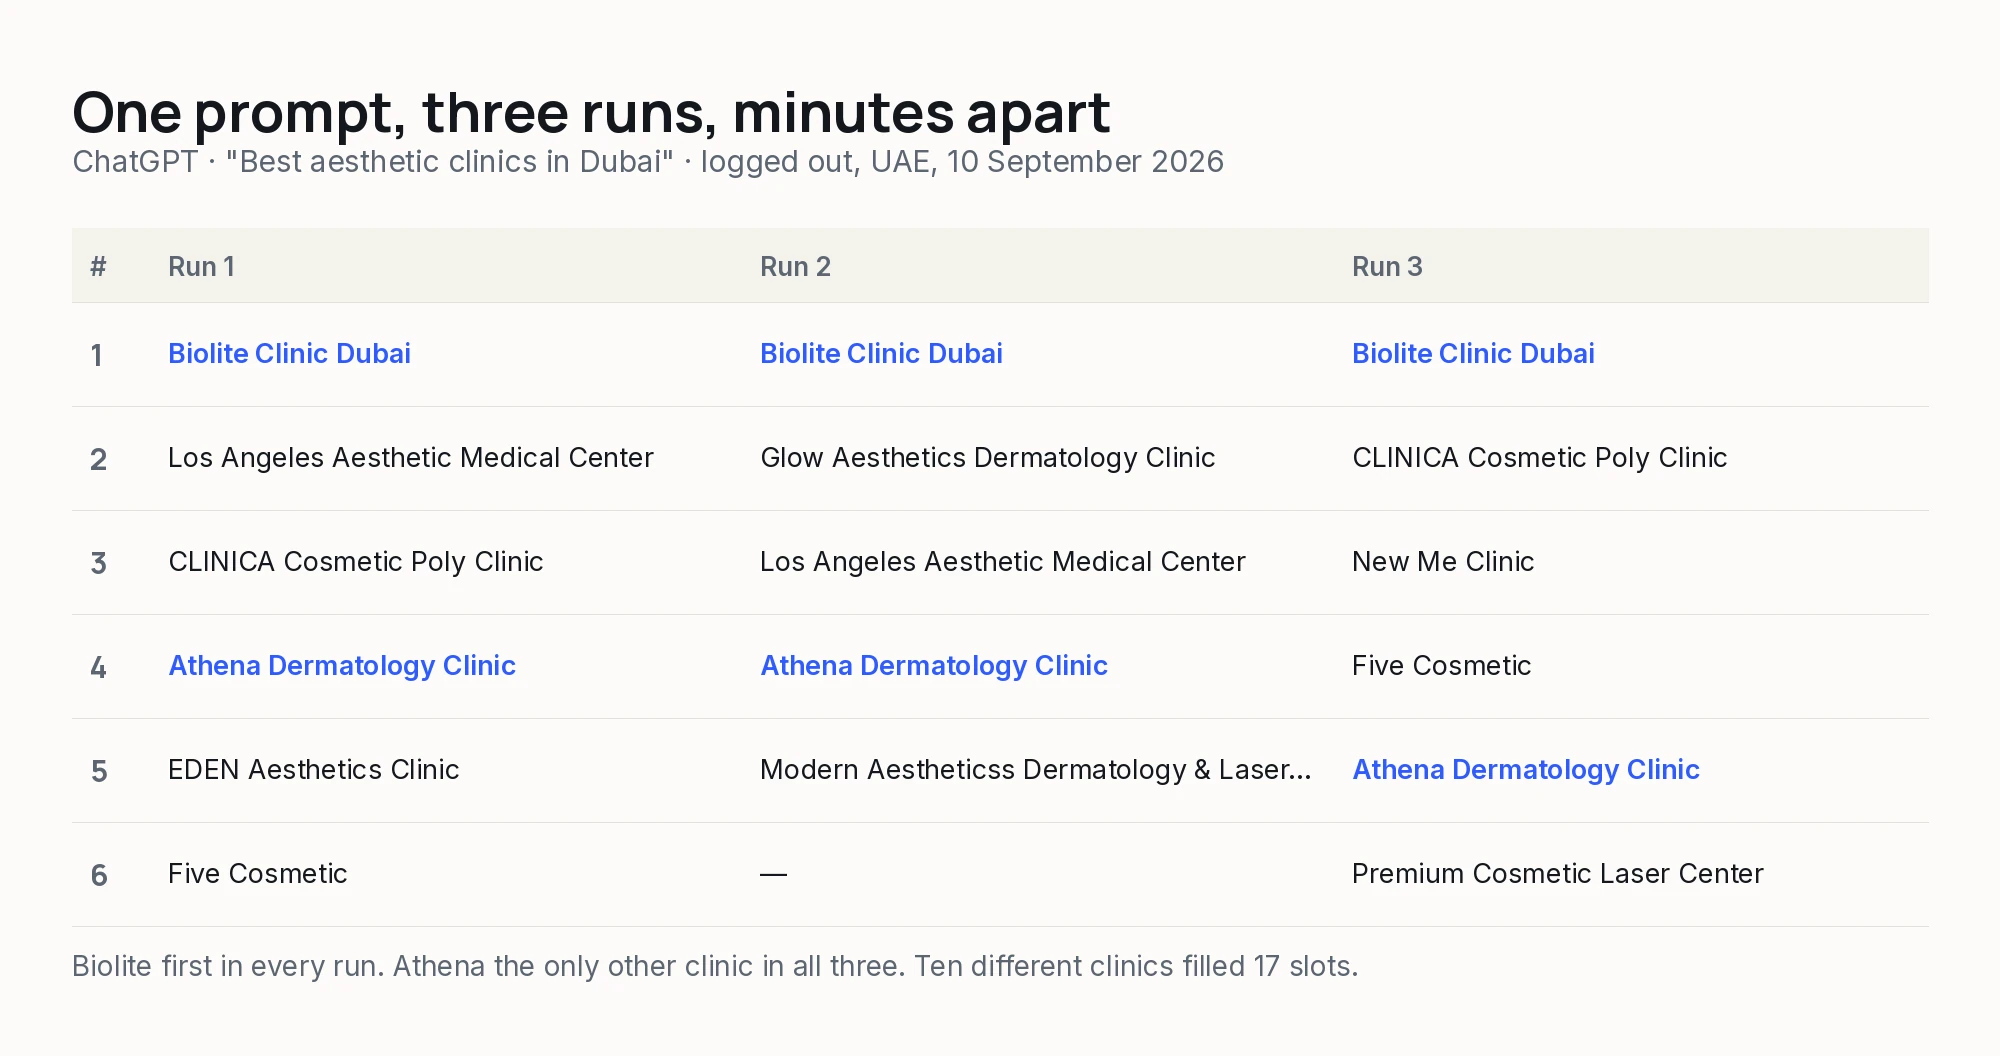Click the 'Run 1' column header
This screenshot has width=2000, height=1056.
[x=201, y=266]
